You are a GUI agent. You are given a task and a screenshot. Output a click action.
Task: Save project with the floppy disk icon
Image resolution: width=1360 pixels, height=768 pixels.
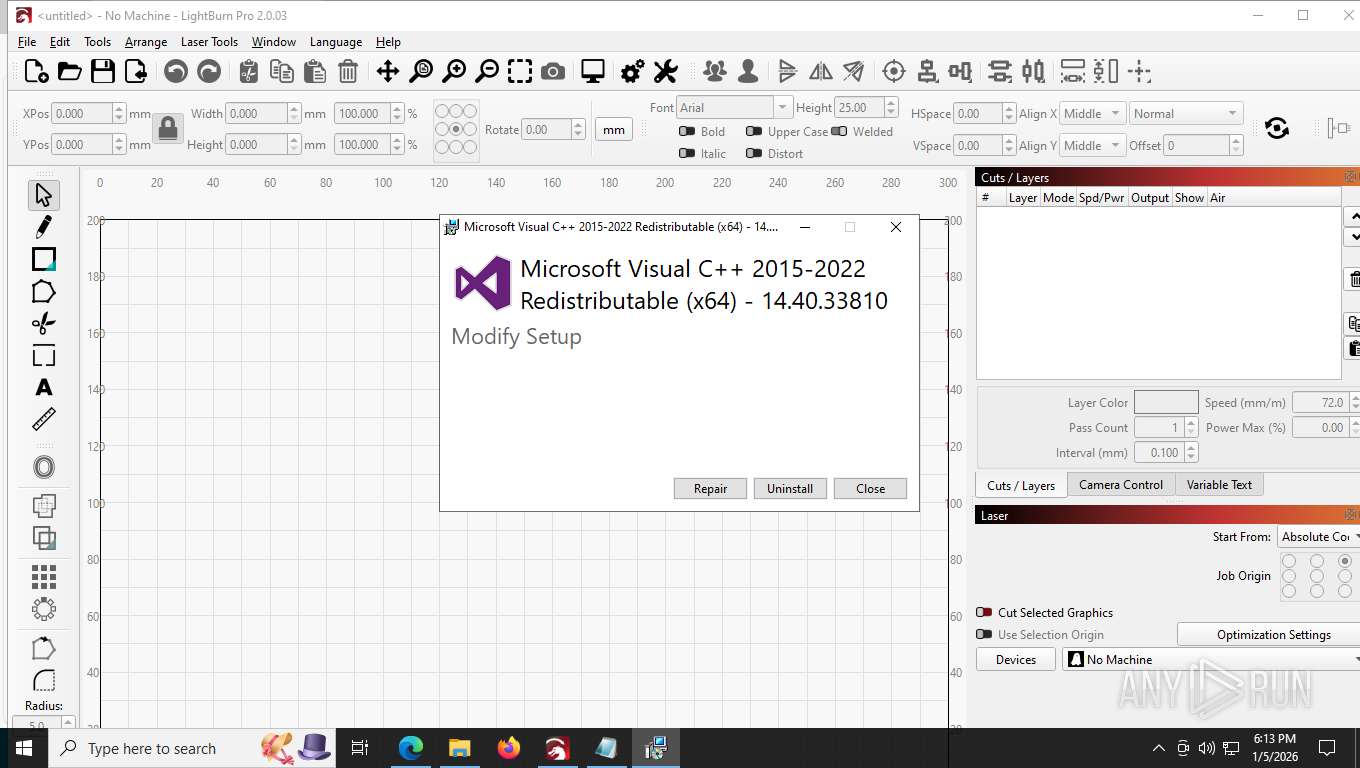click(102, 71)
